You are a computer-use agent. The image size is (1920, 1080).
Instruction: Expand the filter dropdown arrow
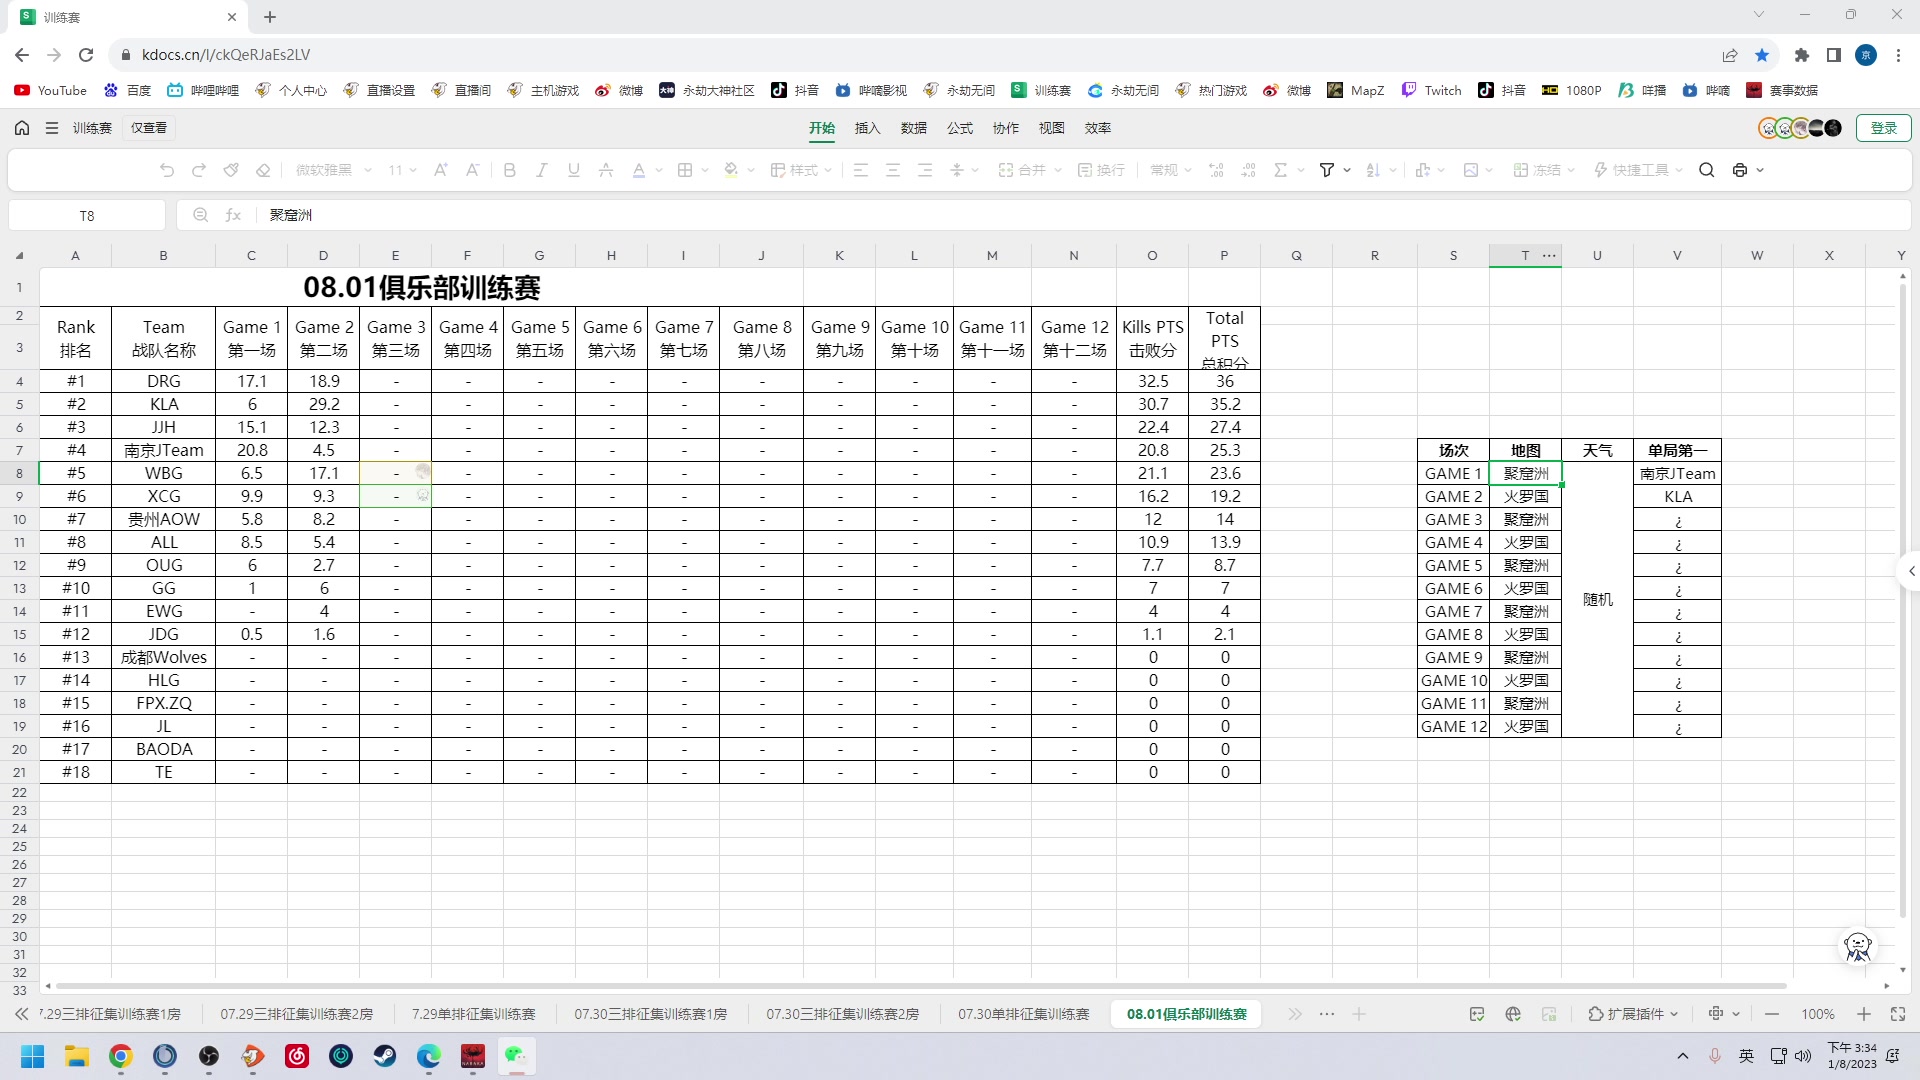1347,170
